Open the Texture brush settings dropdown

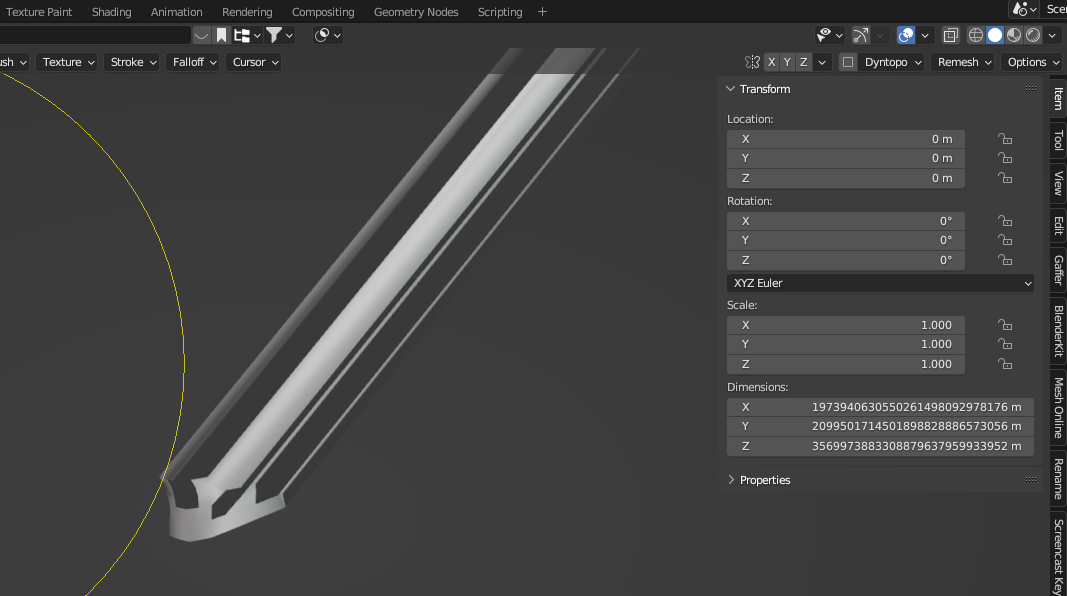(67, 62)
